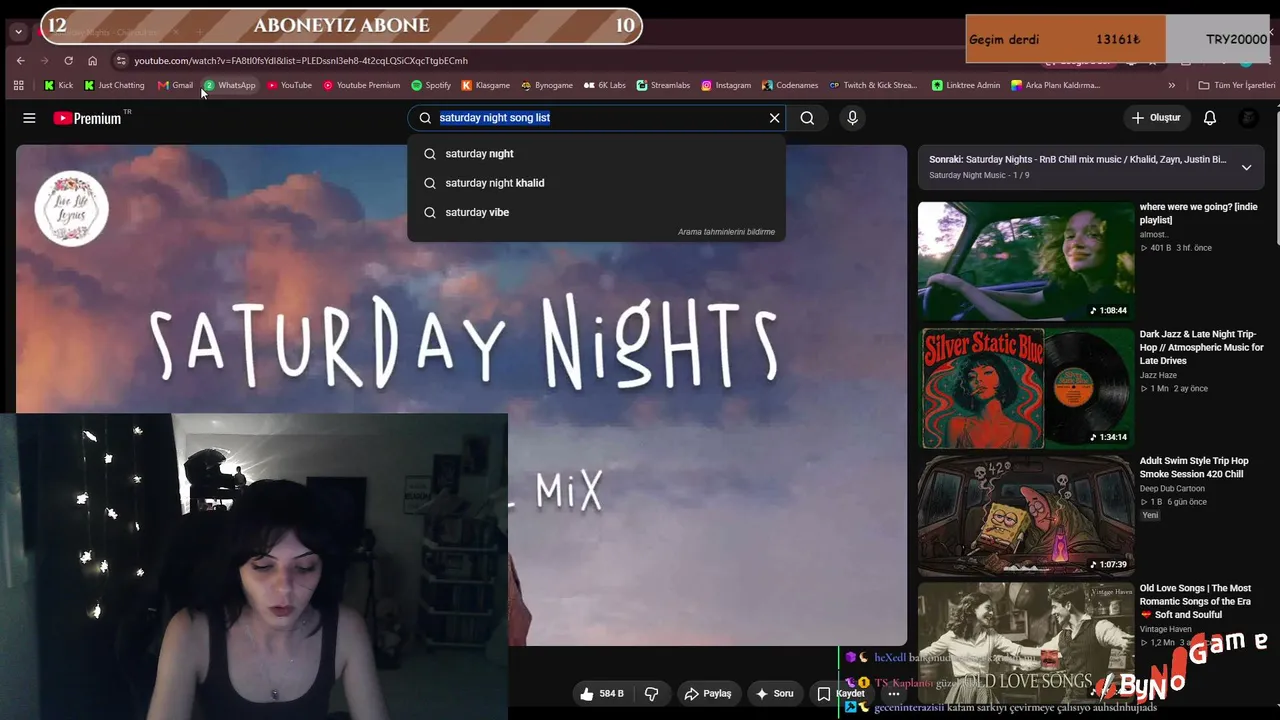Open the Spotify bookmark
This screenshot has height=720, width=1280.
(431, 85)
